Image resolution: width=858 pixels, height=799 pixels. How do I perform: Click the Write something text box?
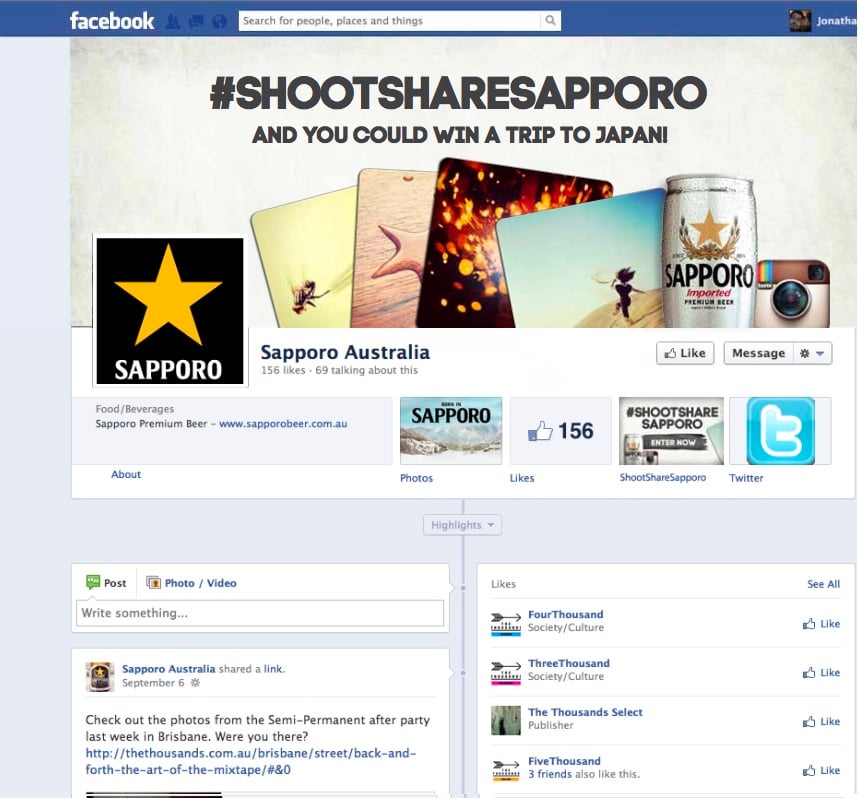(x=260, y=613)
